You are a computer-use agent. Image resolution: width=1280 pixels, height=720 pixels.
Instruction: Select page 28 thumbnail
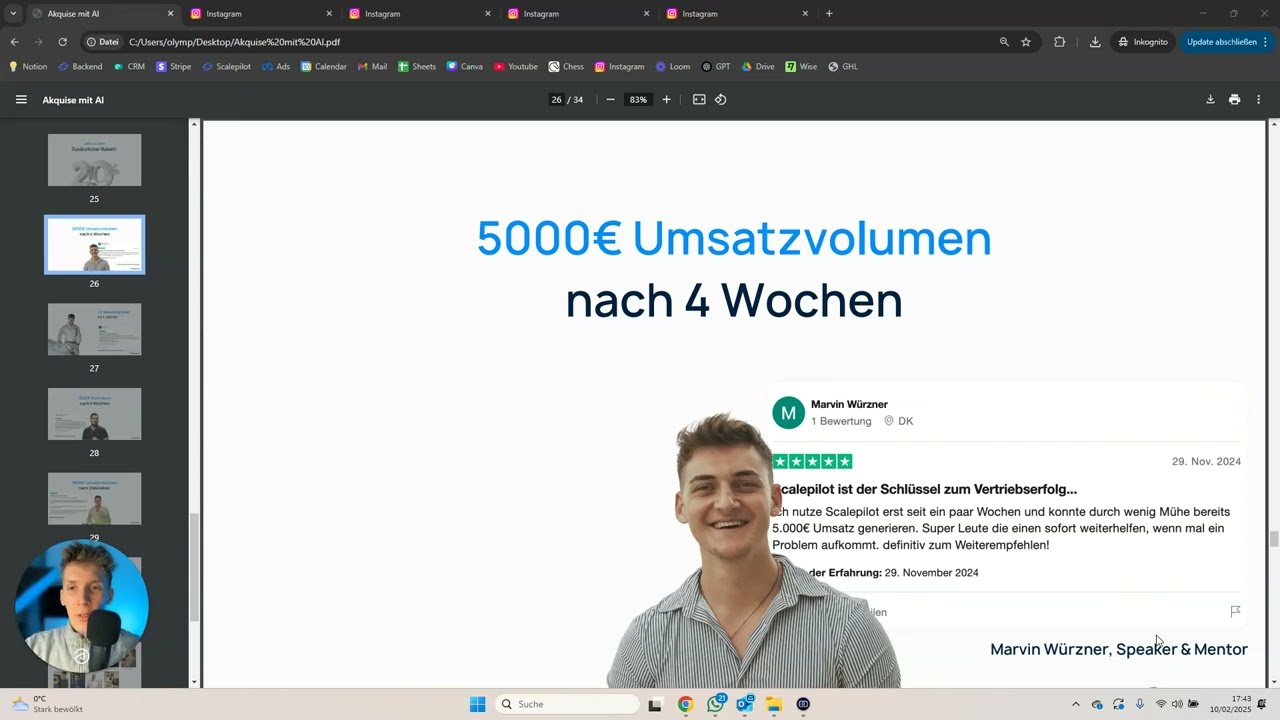pos(94,414)
